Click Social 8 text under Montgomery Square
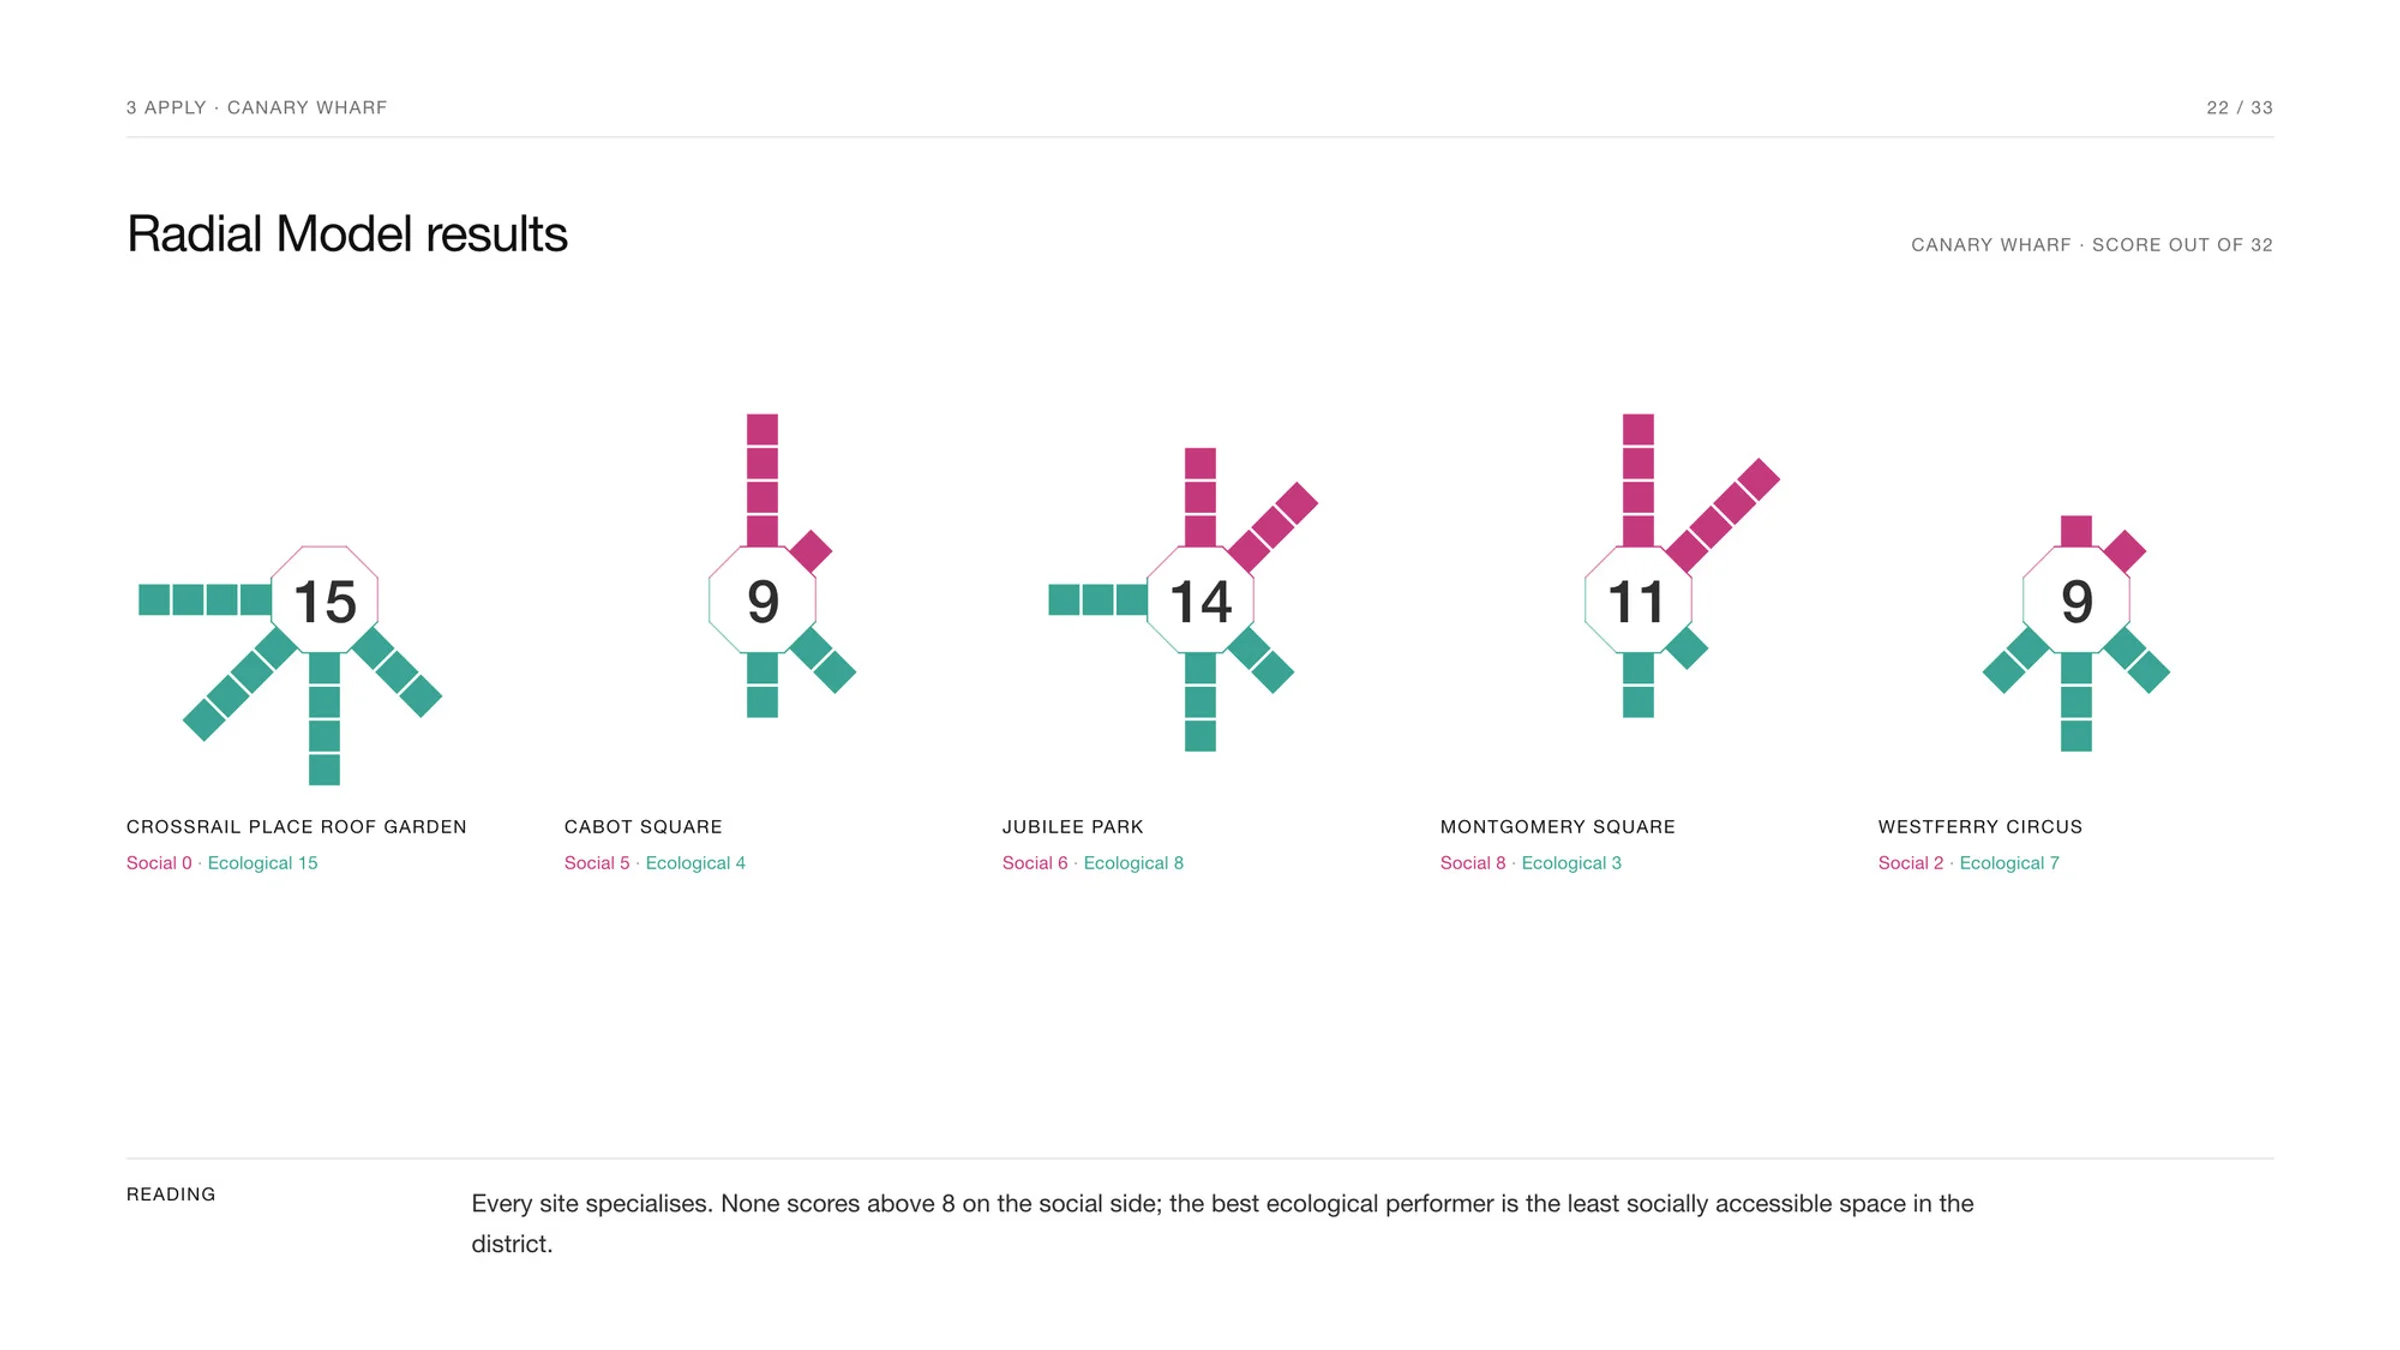This screenshot has height=1350, width=2400. [x=1473, y=863]
